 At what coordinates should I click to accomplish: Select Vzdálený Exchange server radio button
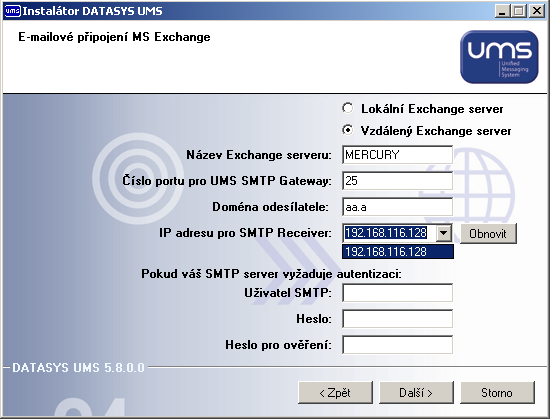[348, 130]
